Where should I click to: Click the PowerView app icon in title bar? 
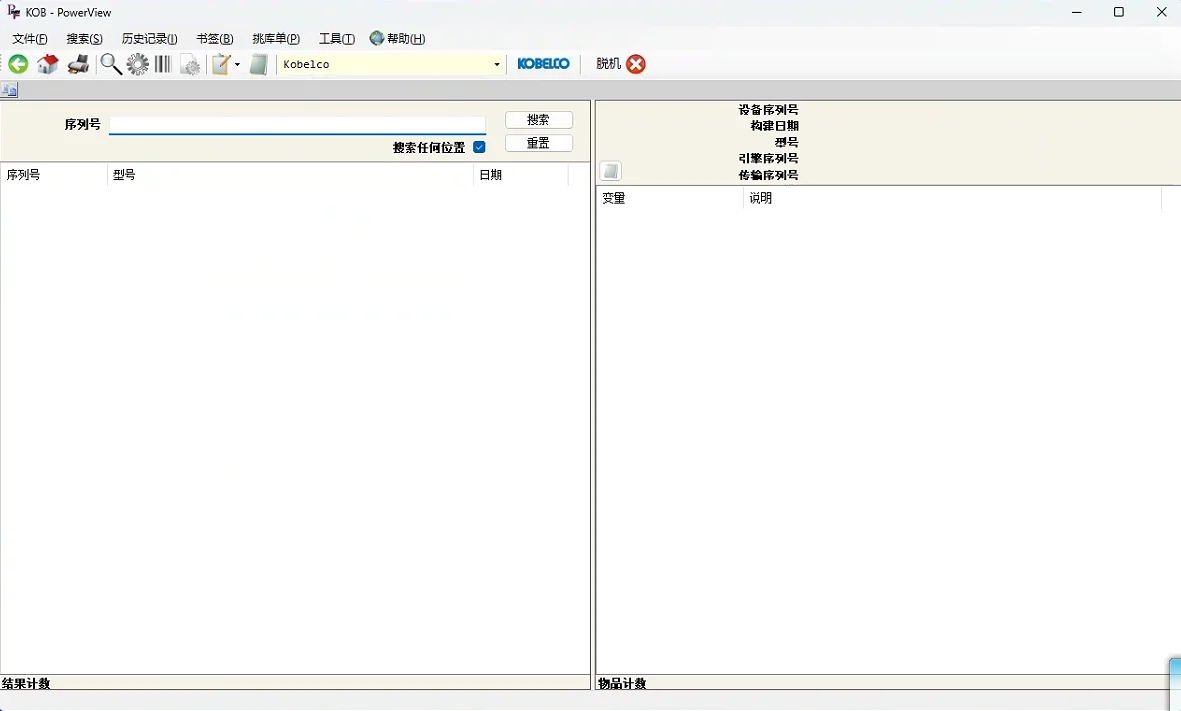pos(13,11)
